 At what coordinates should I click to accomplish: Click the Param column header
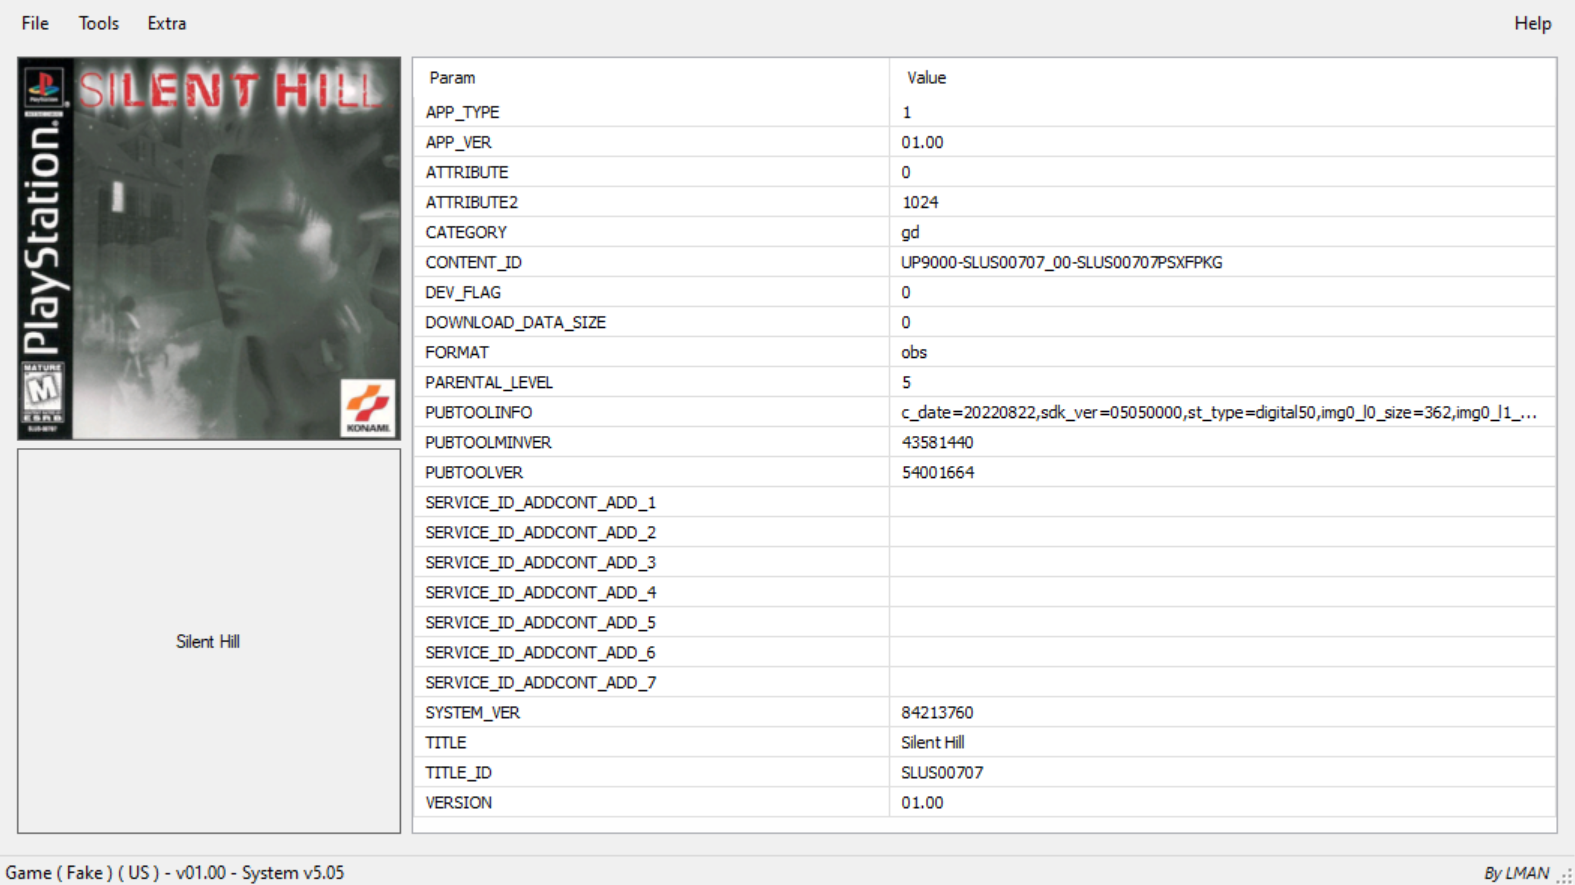(x=452, y=78)
